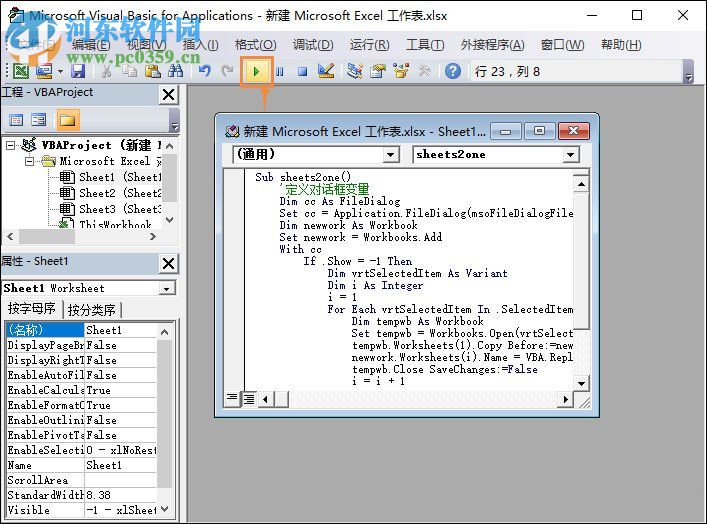Open the 工具(T) menu
The height and width of the screenshot is (524, 707).
[424, 45]
